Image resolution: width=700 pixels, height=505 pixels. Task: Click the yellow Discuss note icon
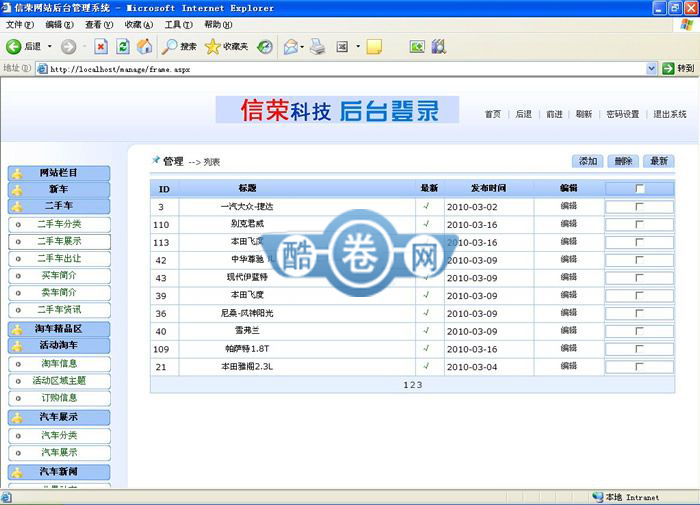(374, 46)
